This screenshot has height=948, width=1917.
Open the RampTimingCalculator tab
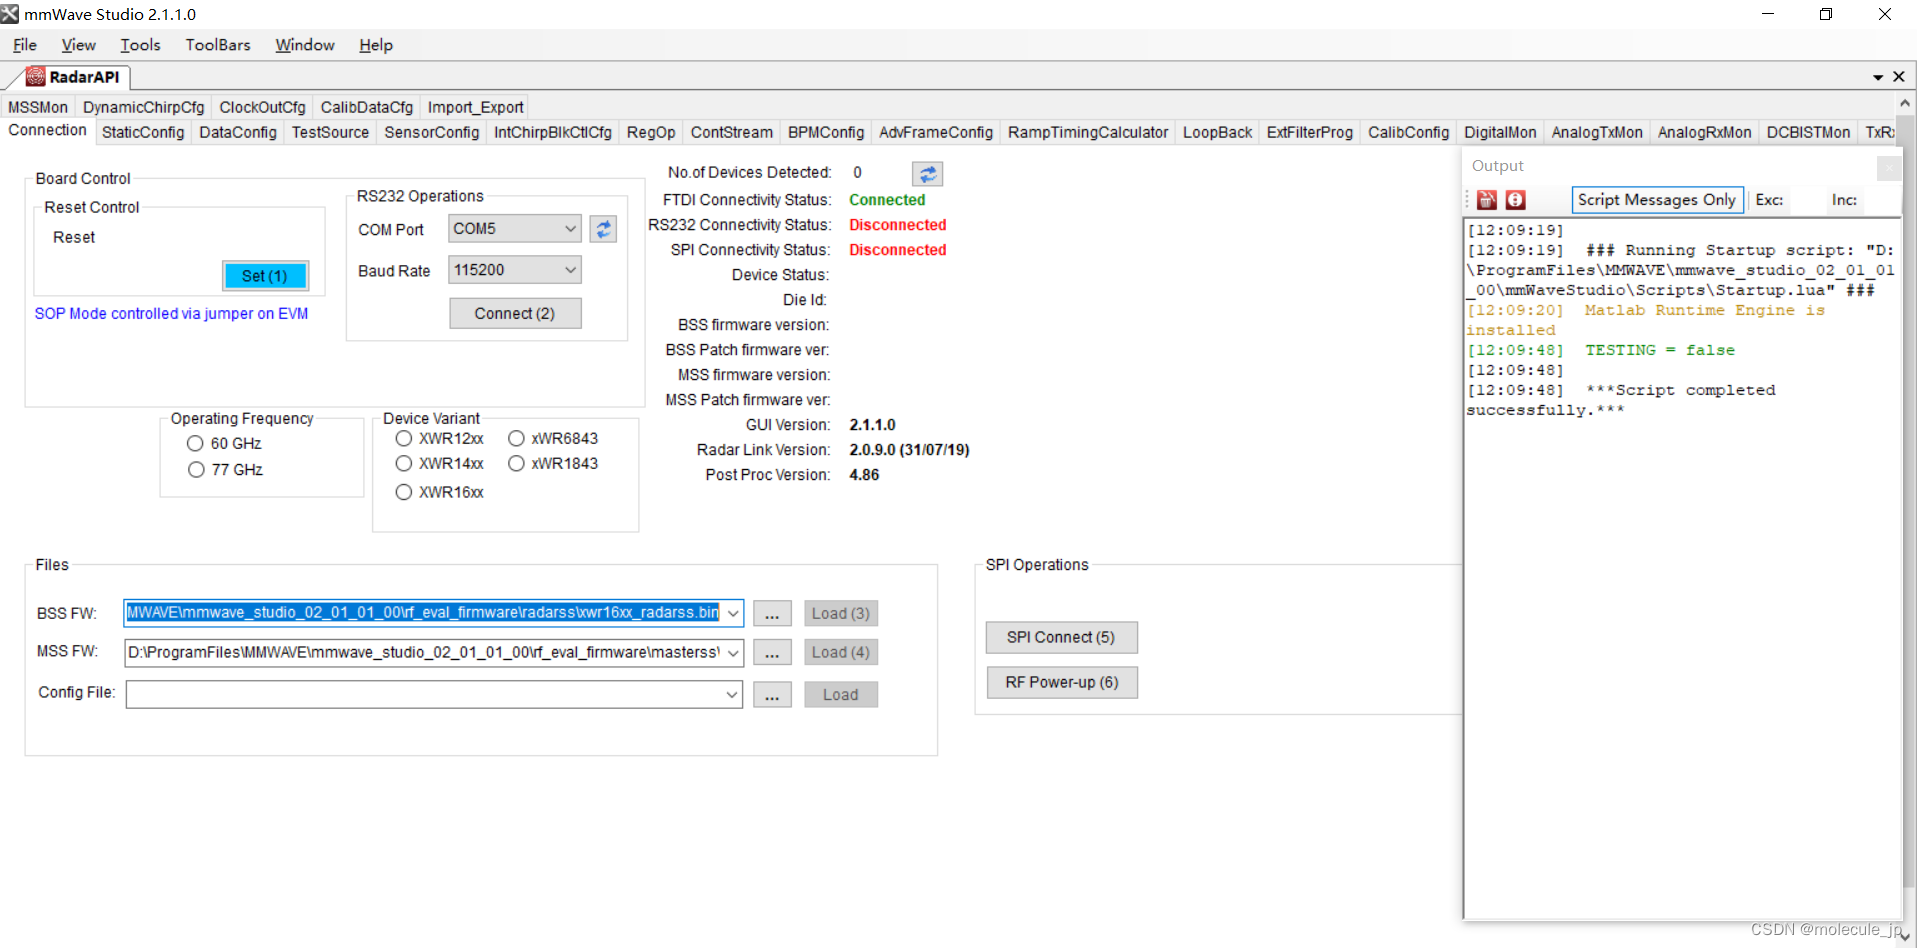pos(1088,133)
